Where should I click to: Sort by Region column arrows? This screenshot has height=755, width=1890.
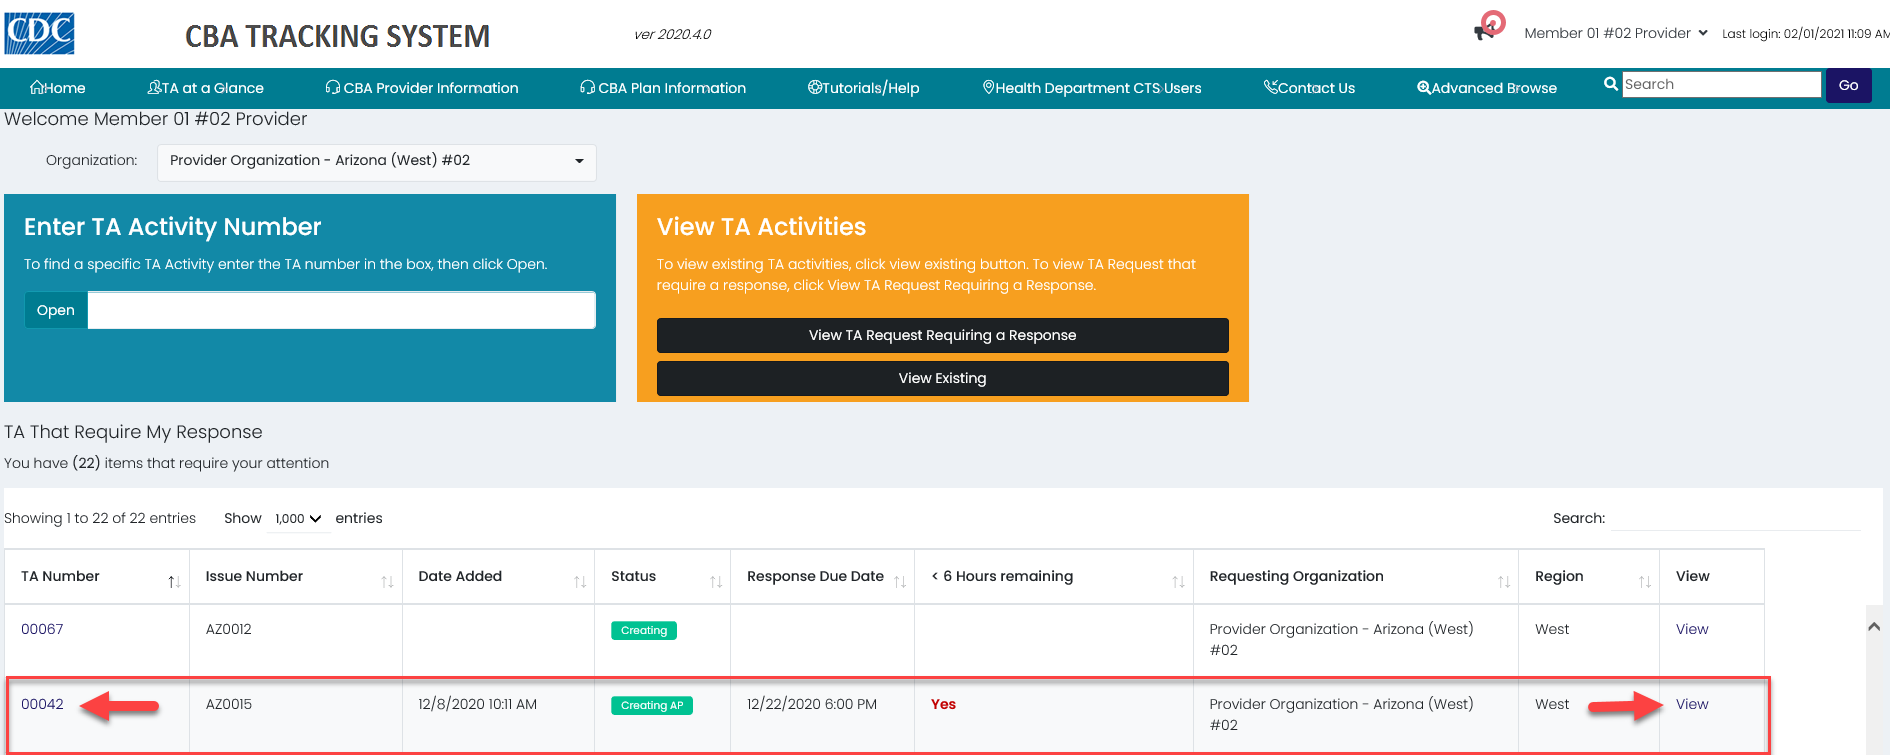[1644, 581]
